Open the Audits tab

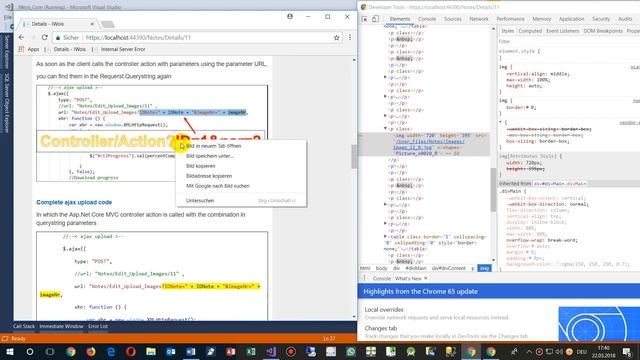coord(625,19)
